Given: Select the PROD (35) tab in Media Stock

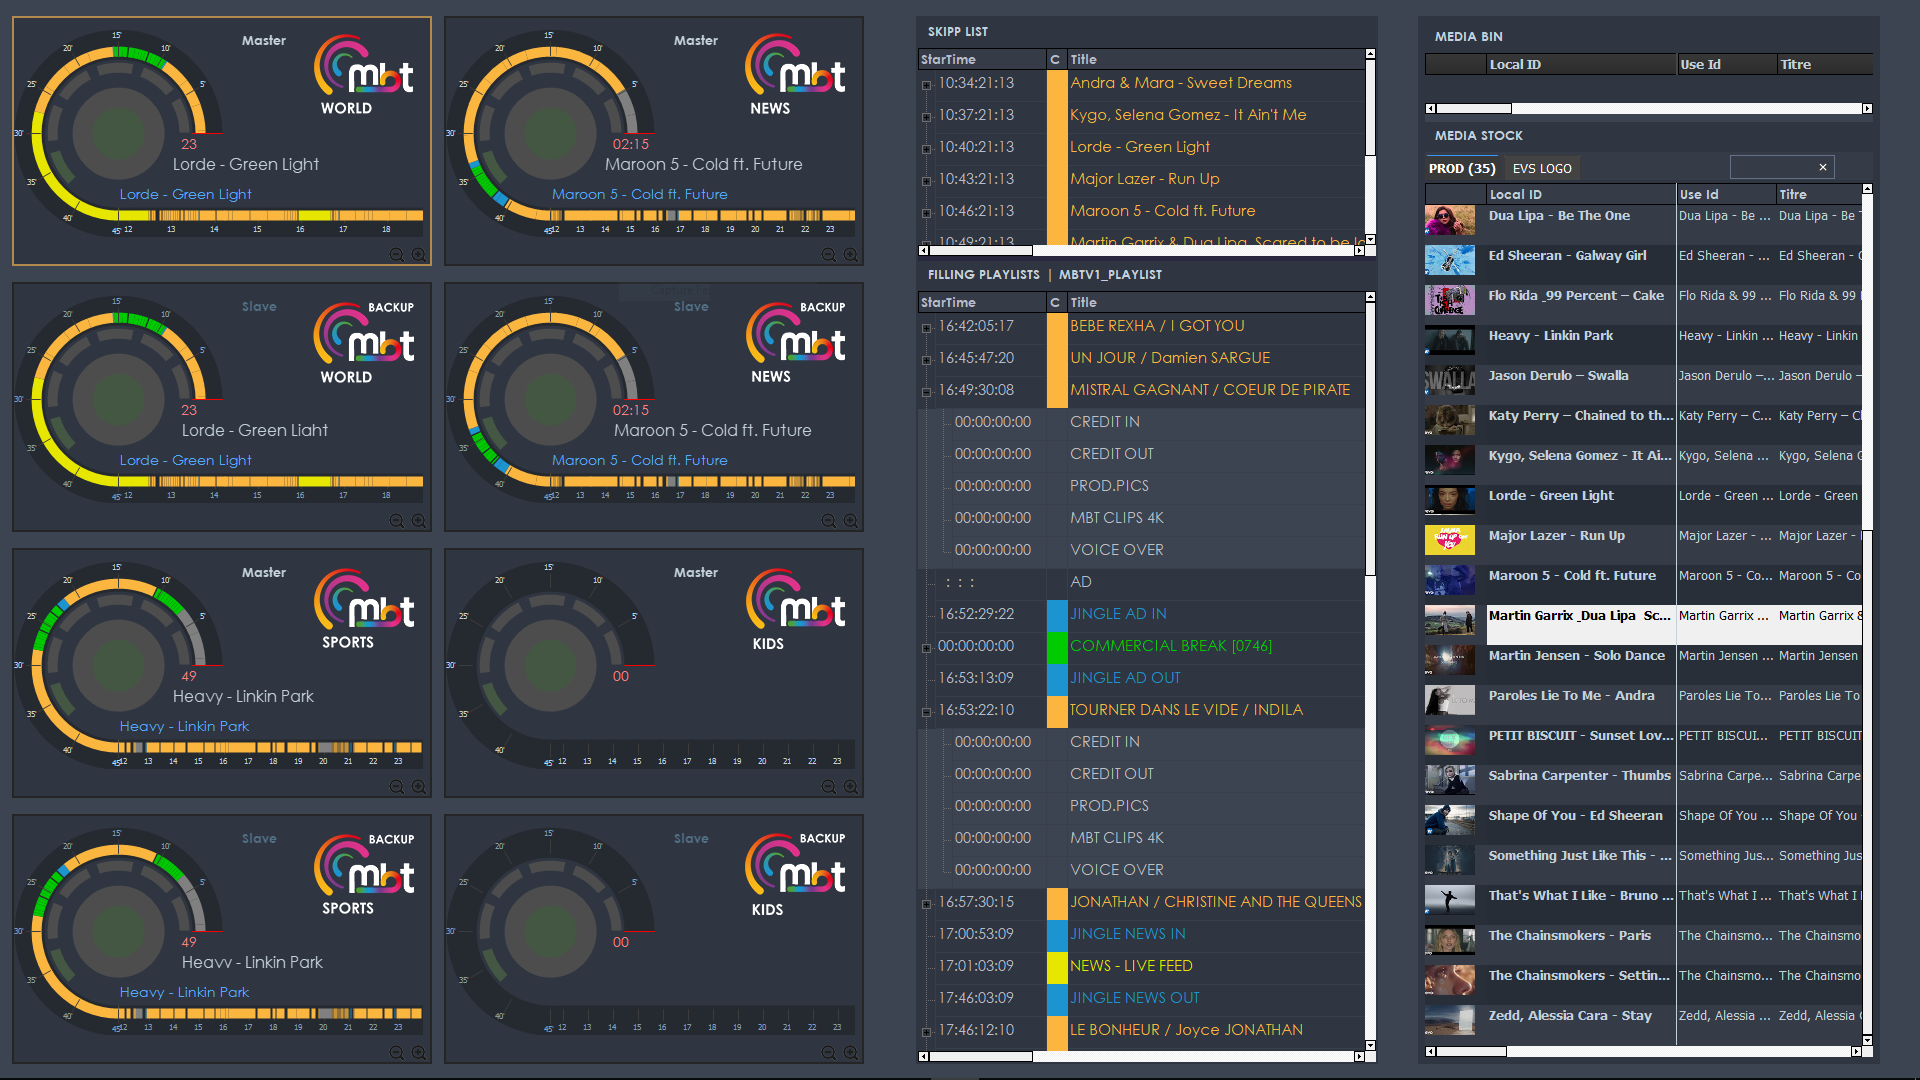Looking at the screenshot, I should pos(1462,168).
